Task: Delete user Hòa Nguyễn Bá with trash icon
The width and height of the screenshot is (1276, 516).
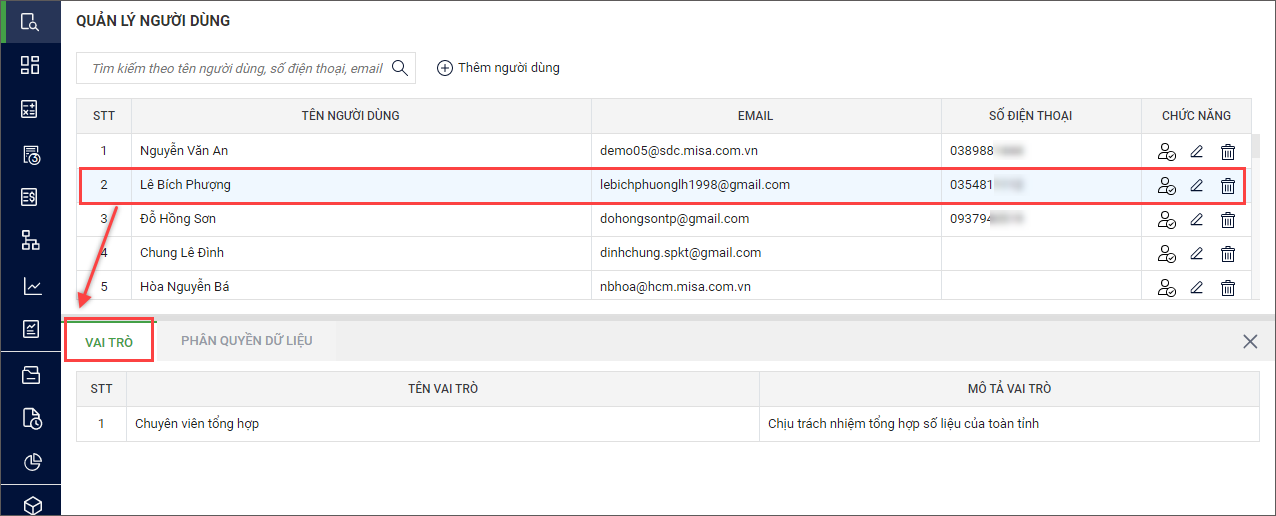Action: 1228,288
